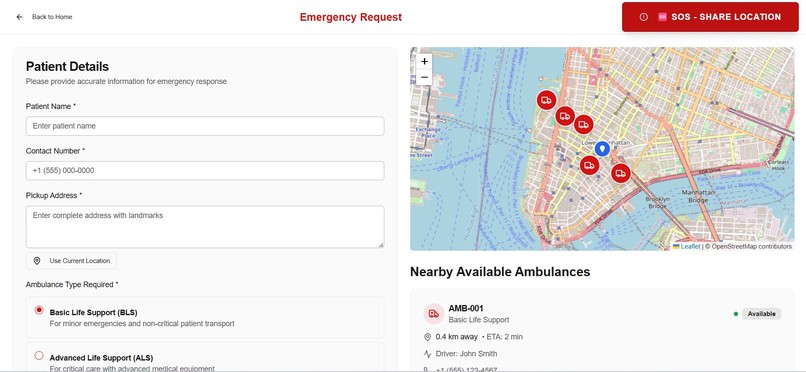Click the Manhattan Bridge map label

[698, 196]
